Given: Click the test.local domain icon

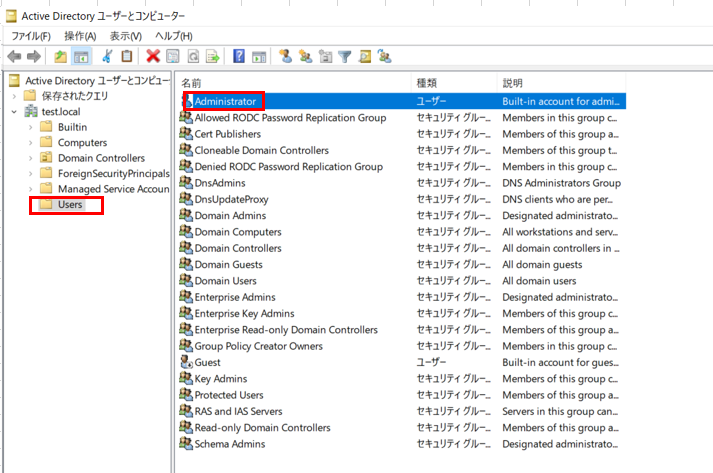Looking at the screenshot, I should pos(31,111).
